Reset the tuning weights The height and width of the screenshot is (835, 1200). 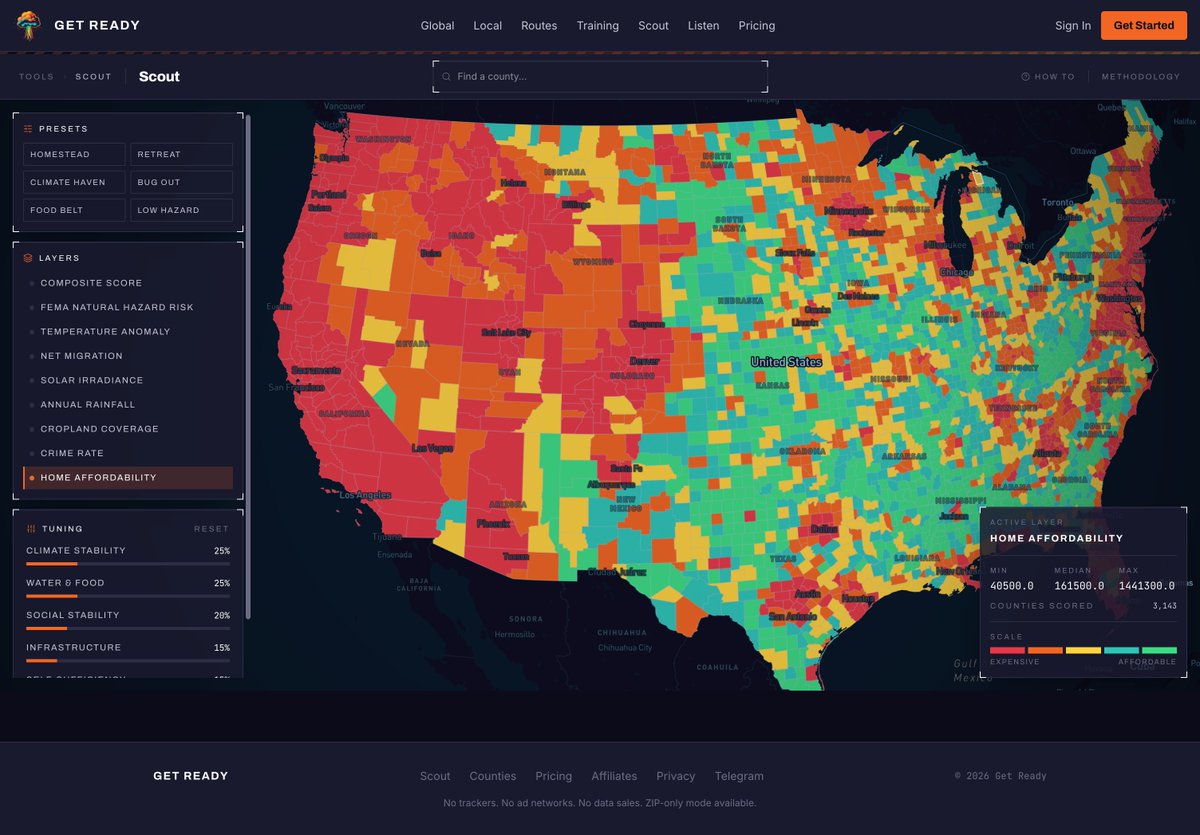(211, 529)
